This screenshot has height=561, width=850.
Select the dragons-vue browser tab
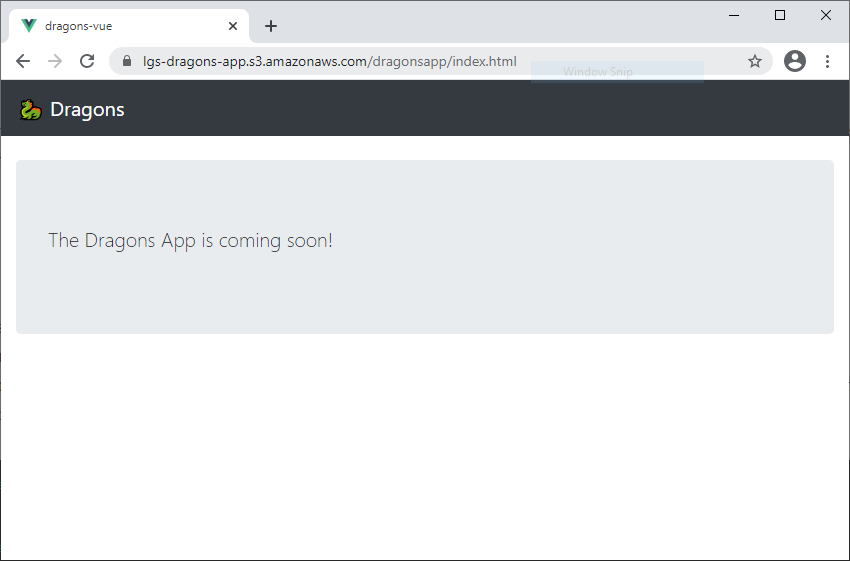pyautogui.click(x=120, y=26)
